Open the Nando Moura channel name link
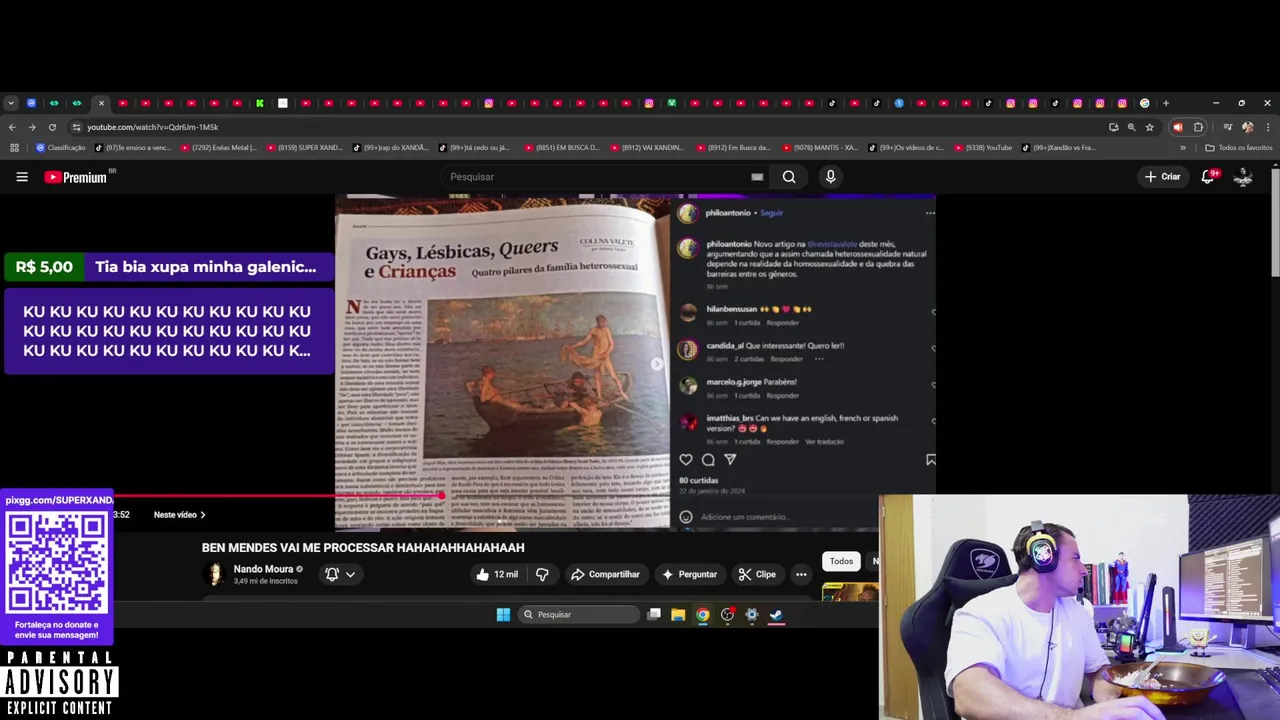 263,569
